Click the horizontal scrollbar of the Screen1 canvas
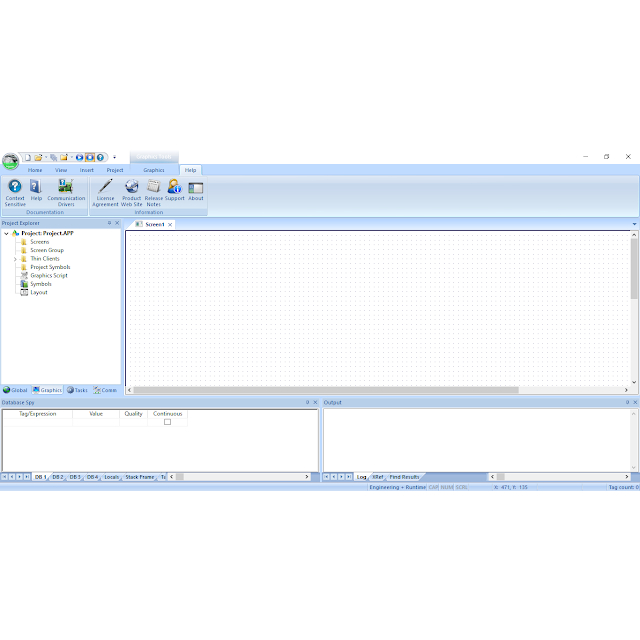The width and height of the screenshot is (640, 640). tap(326, 390)
